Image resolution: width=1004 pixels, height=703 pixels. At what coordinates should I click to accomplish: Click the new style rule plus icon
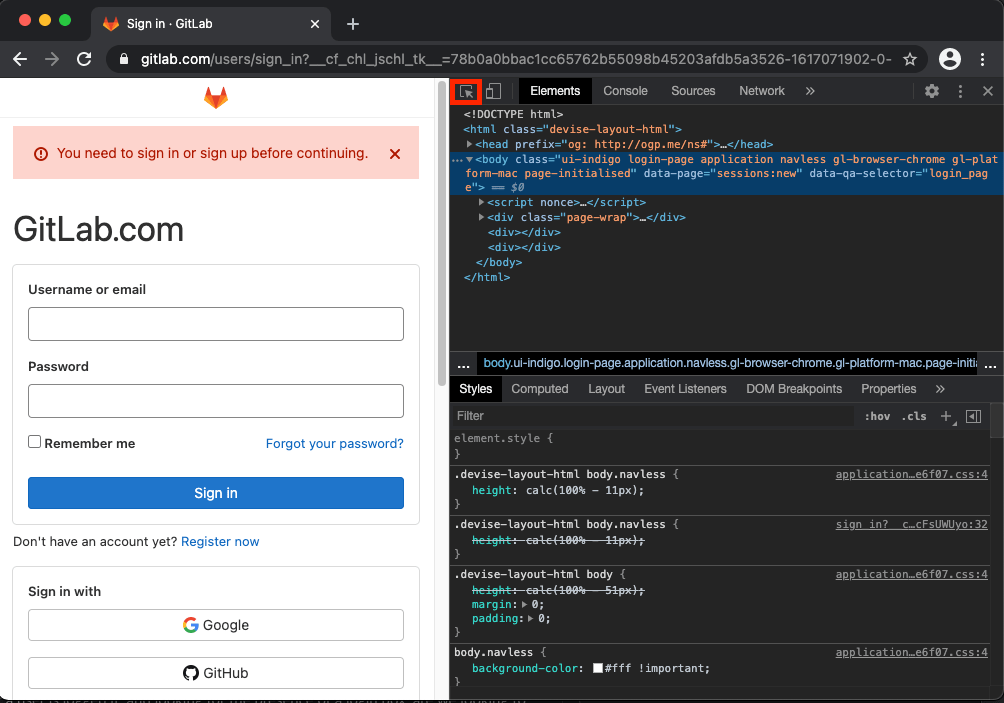click(946, 416)
